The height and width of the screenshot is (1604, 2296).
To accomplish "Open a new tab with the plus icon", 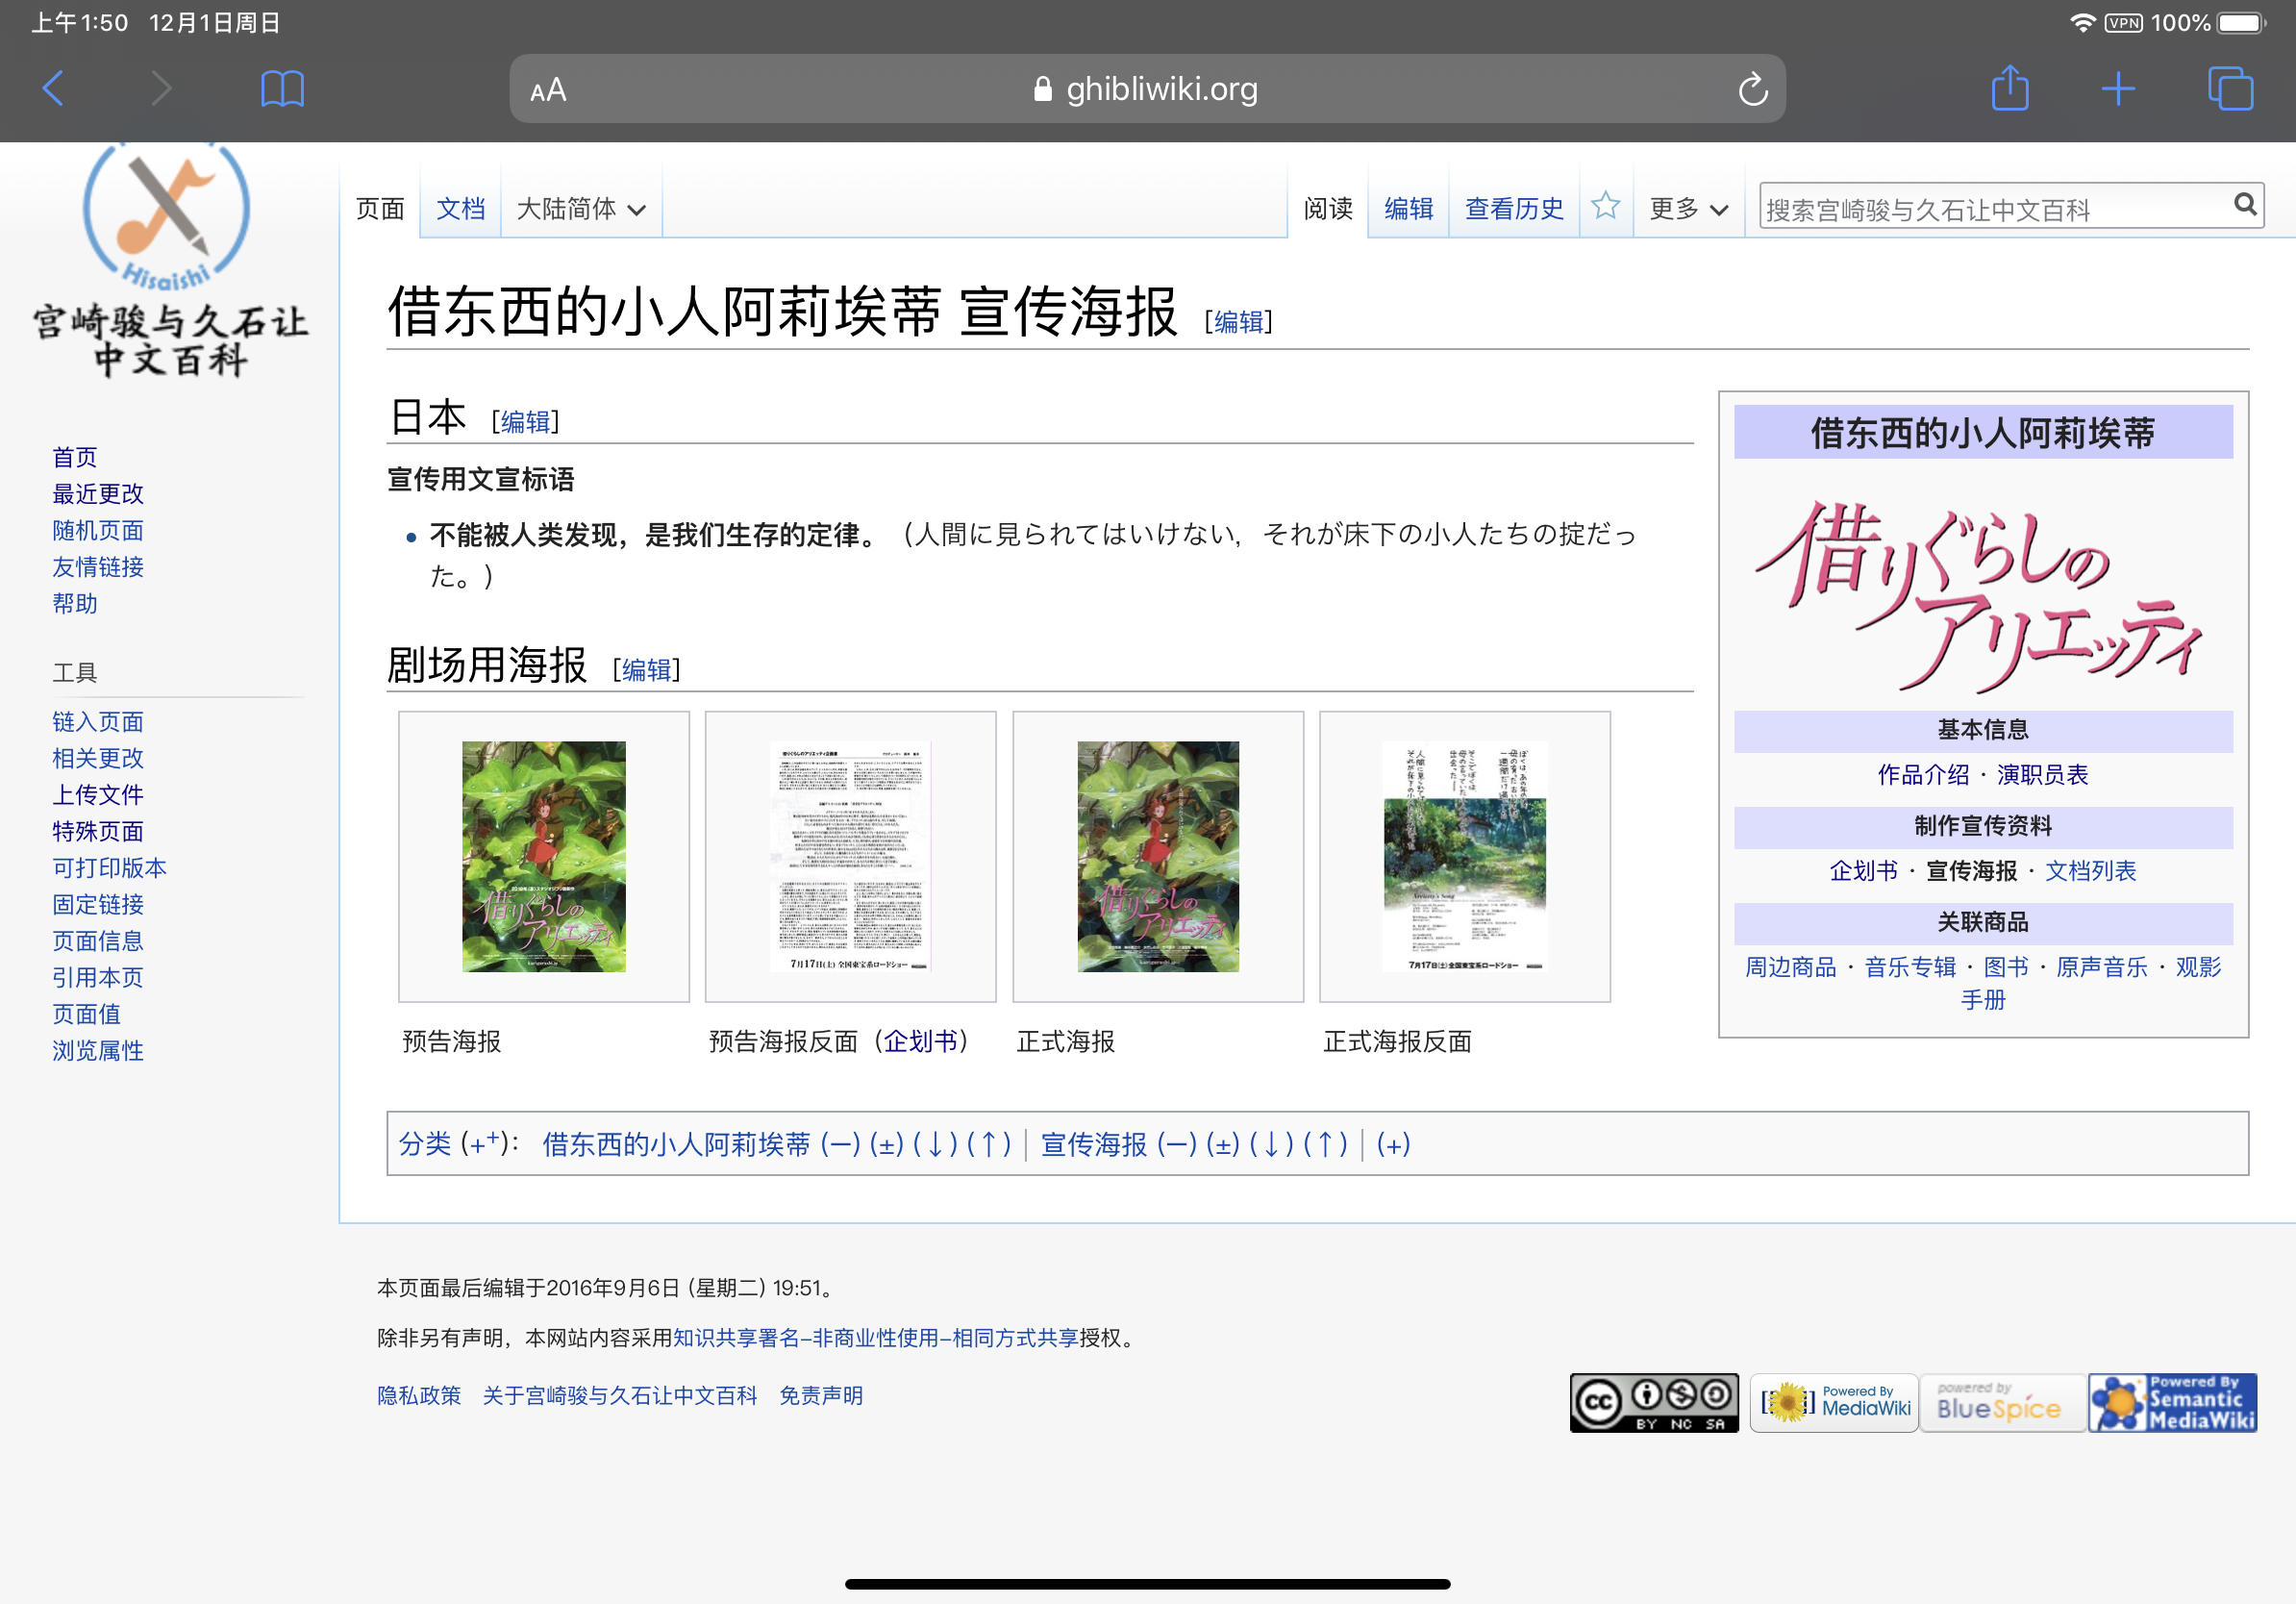I will 2118,89.
